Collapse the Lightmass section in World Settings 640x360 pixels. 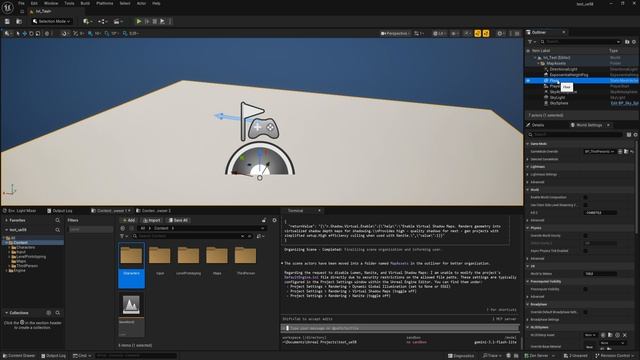(528, 167)
